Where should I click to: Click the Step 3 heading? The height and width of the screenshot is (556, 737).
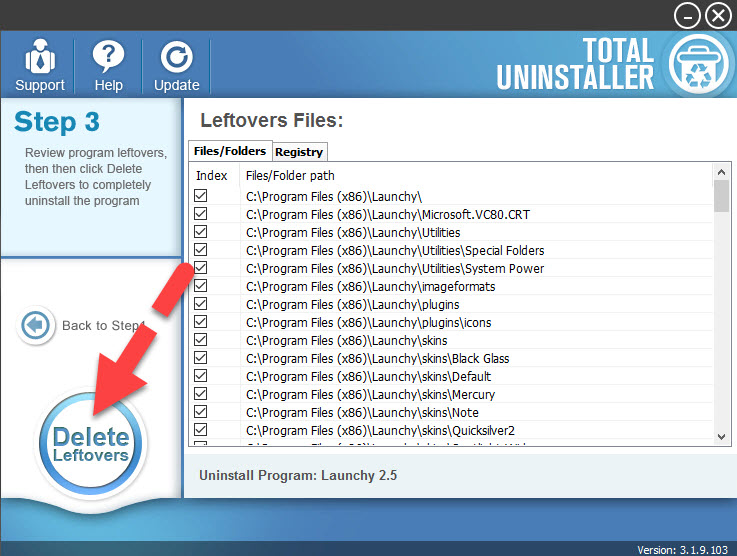[57, 122]
